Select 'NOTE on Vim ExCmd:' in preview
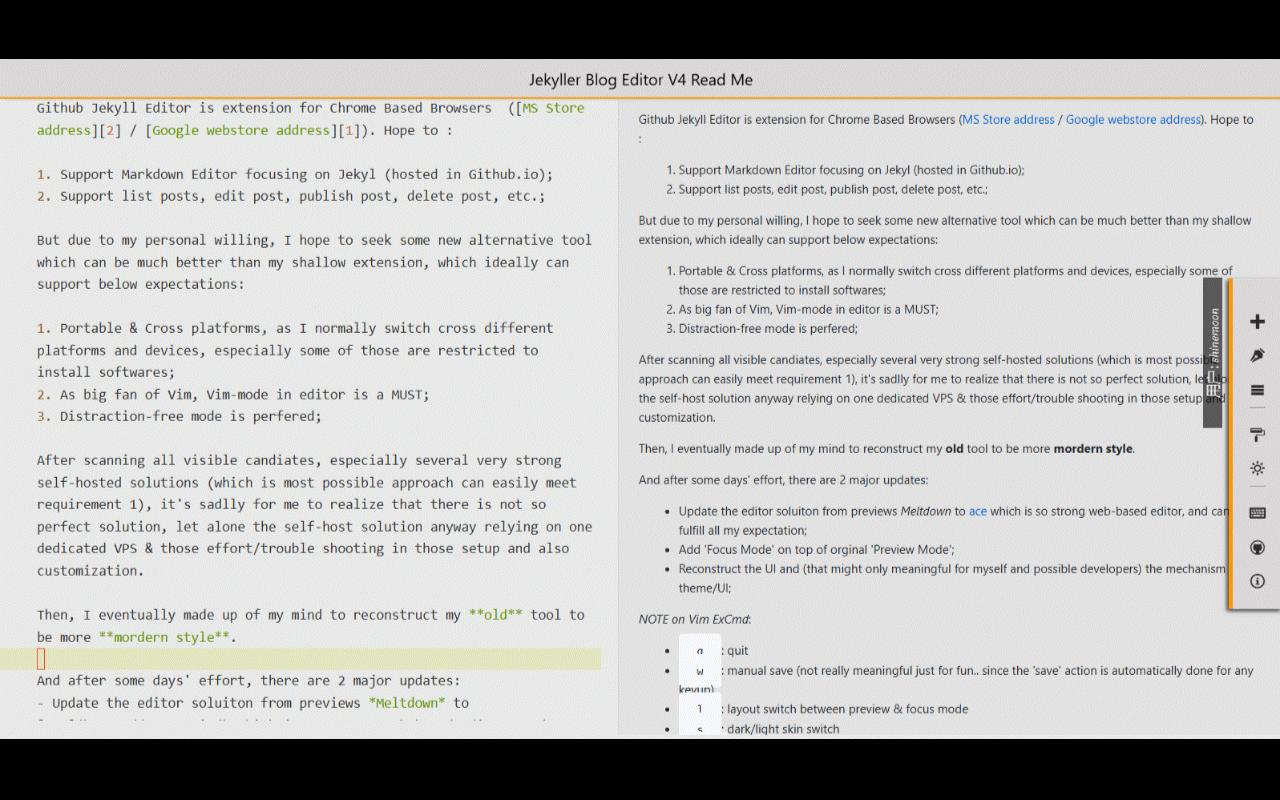The image size is (1280, 800). coord(694,619)
